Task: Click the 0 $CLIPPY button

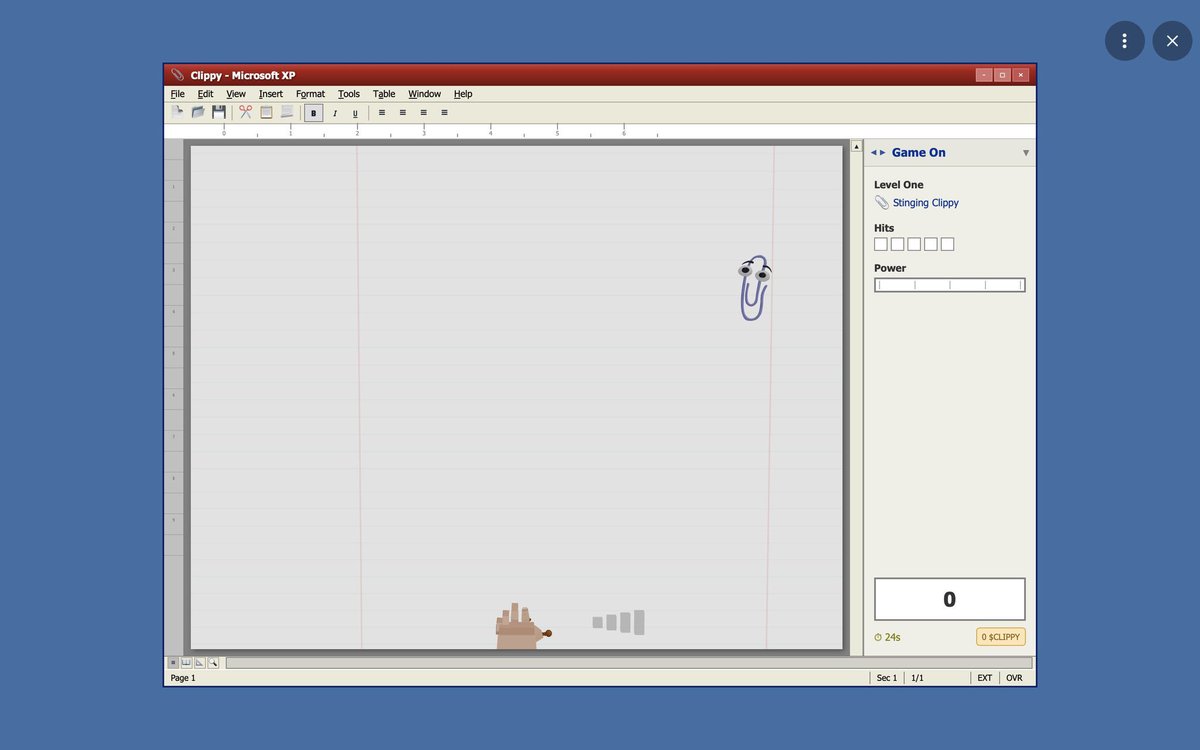Action: (x=1001, y=637)
